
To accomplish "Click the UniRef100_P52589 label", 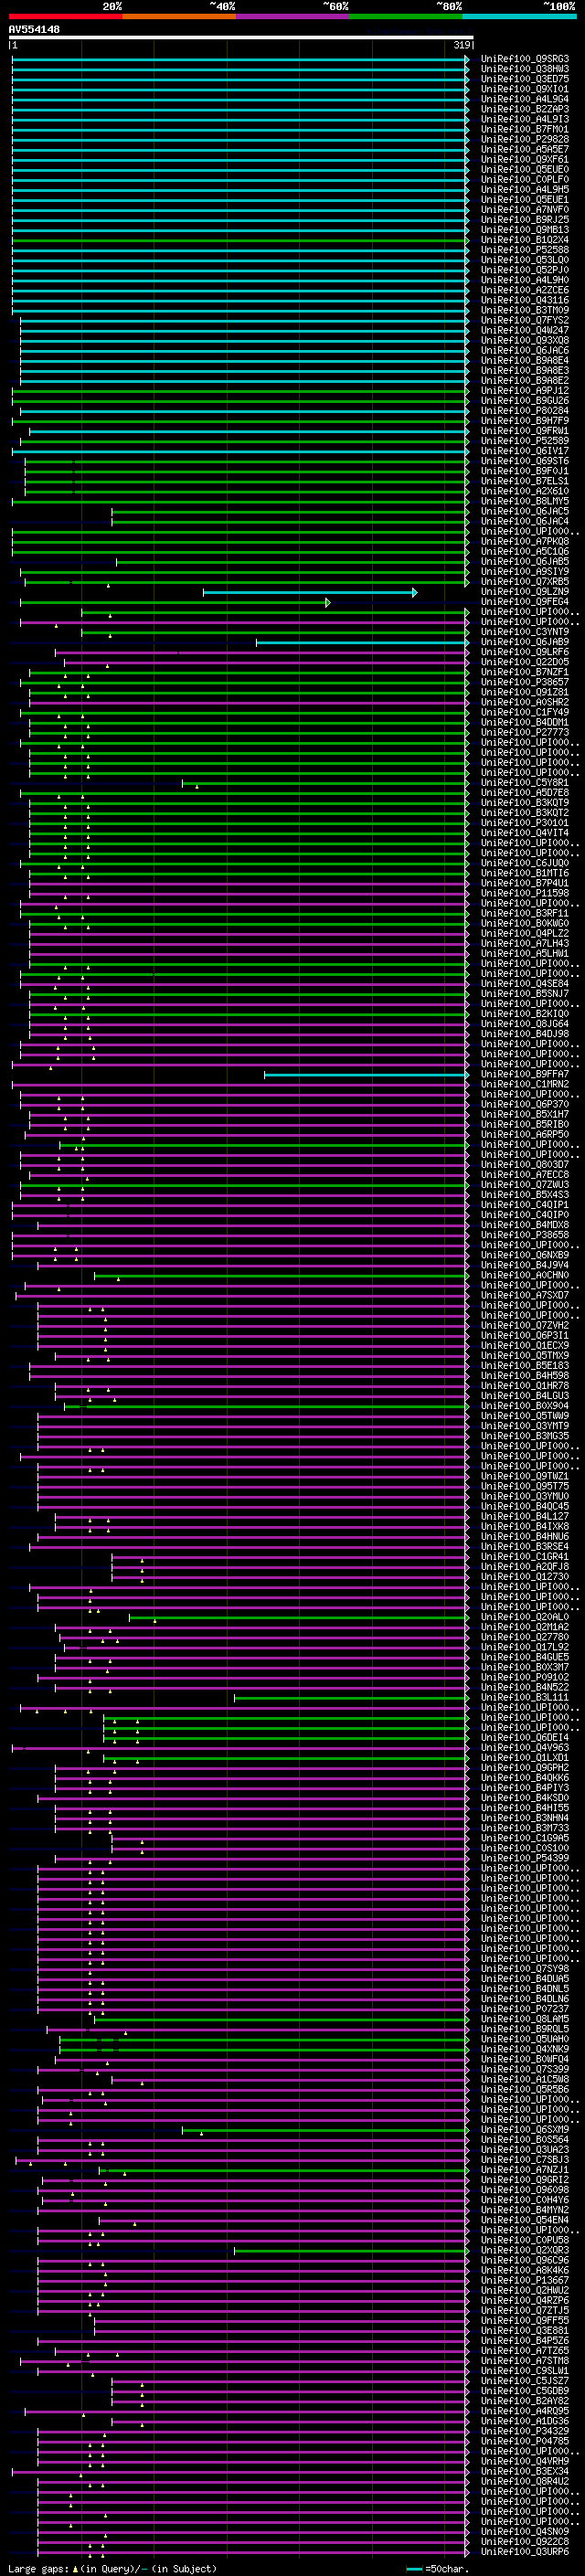I will pyautogui.click(x=524, y=441).
